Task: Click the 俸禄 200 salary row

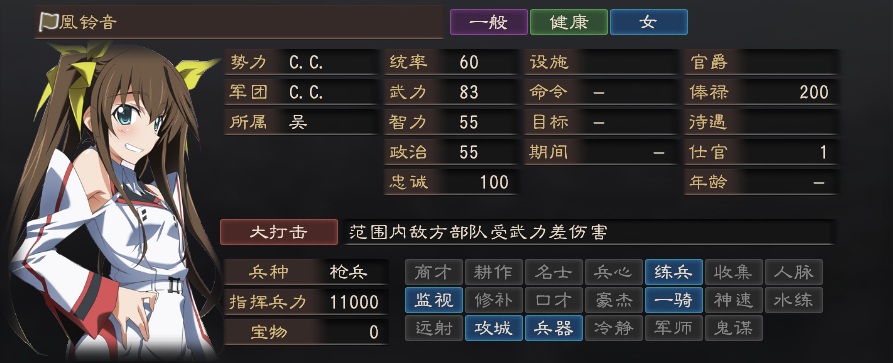Action: click(x=761, y=92)
